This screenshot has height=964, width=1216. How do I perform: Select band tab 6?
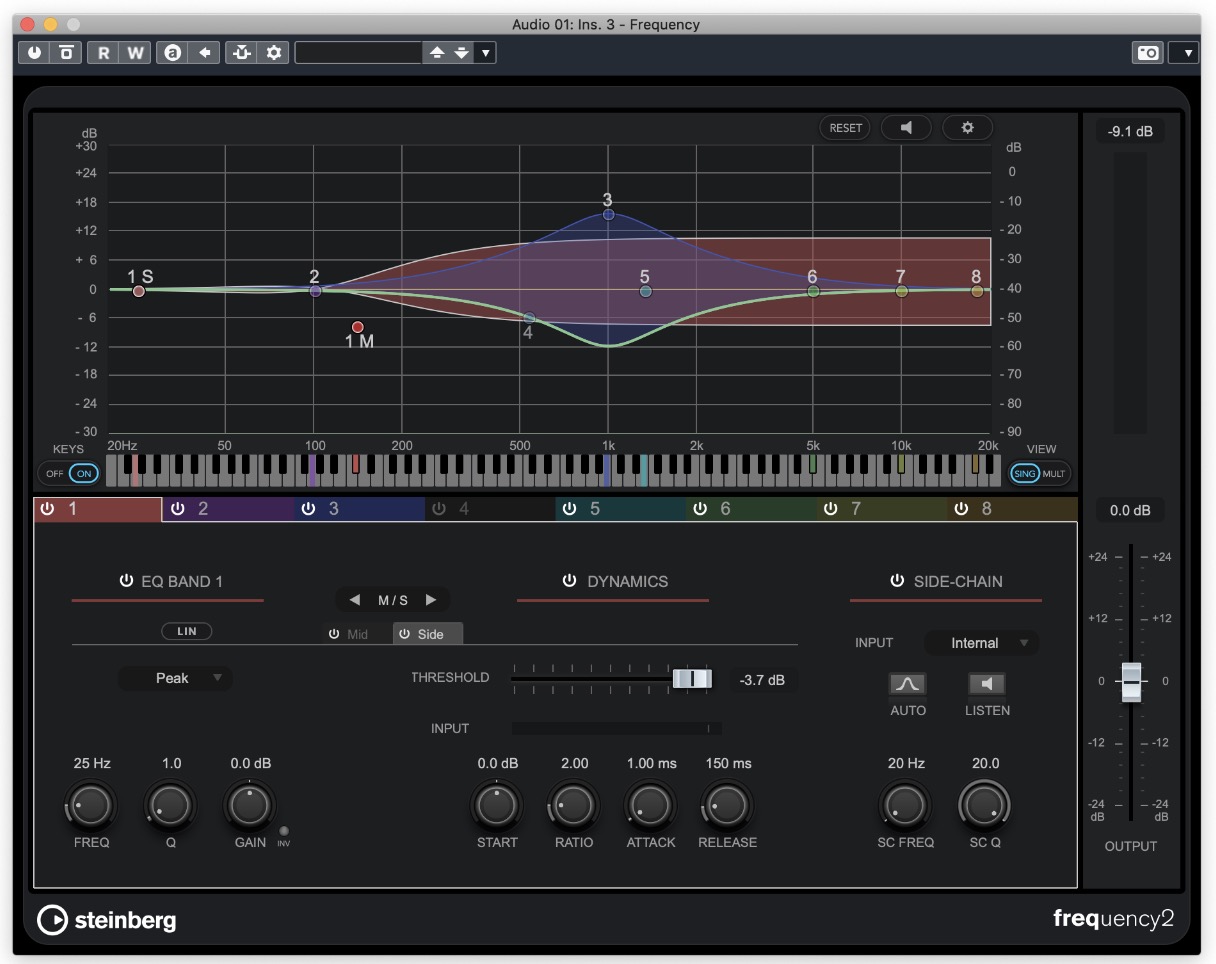(x=751, y=509)
